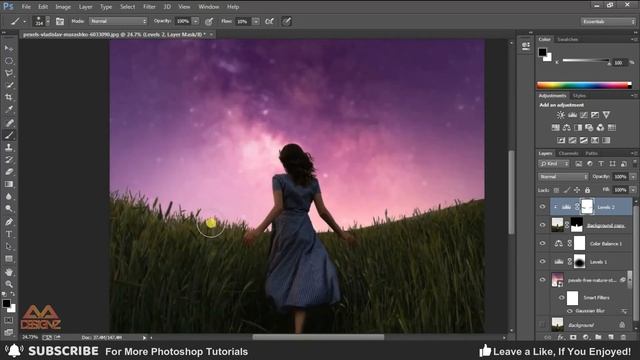Viewport: 640px width, 360px height.
Task: Enable airbrush-style build-up effects
Action: (x=269, y=21)
